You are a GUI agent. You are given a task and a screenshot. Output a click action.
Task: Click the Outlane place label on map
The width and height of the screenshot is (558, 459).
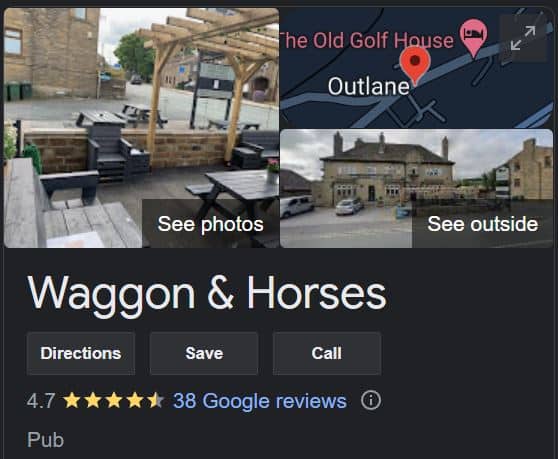(x=368, y=86)
